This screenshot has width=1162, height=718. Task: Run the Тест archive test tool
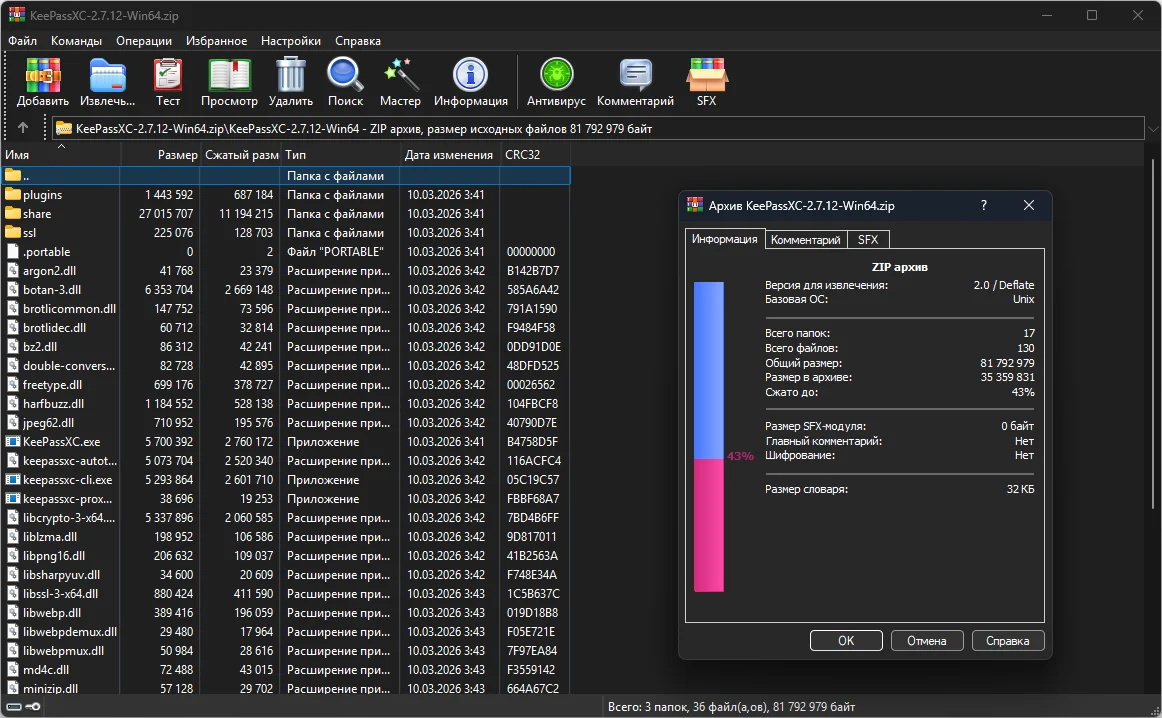point(168,82)
